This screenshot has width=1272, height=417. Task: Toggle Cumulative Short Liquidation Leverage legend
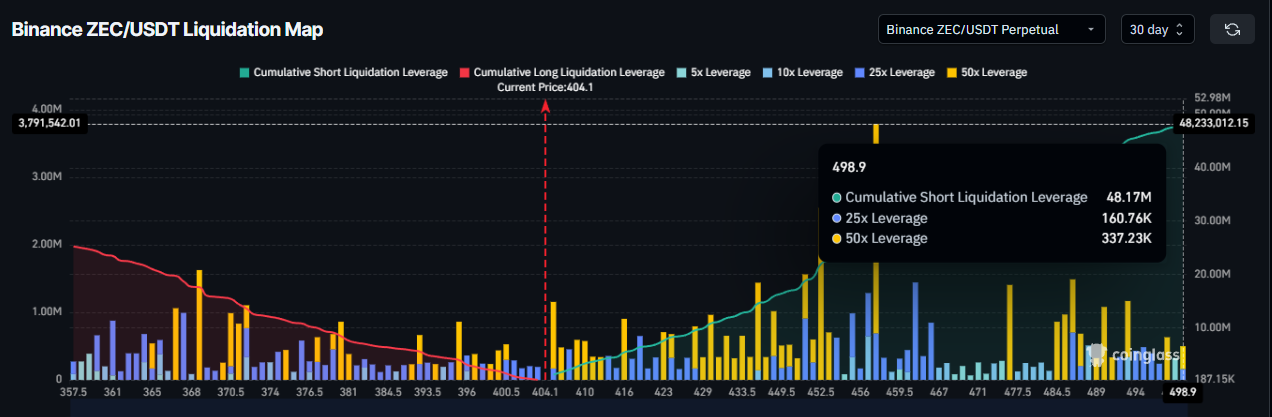[342, 72]
